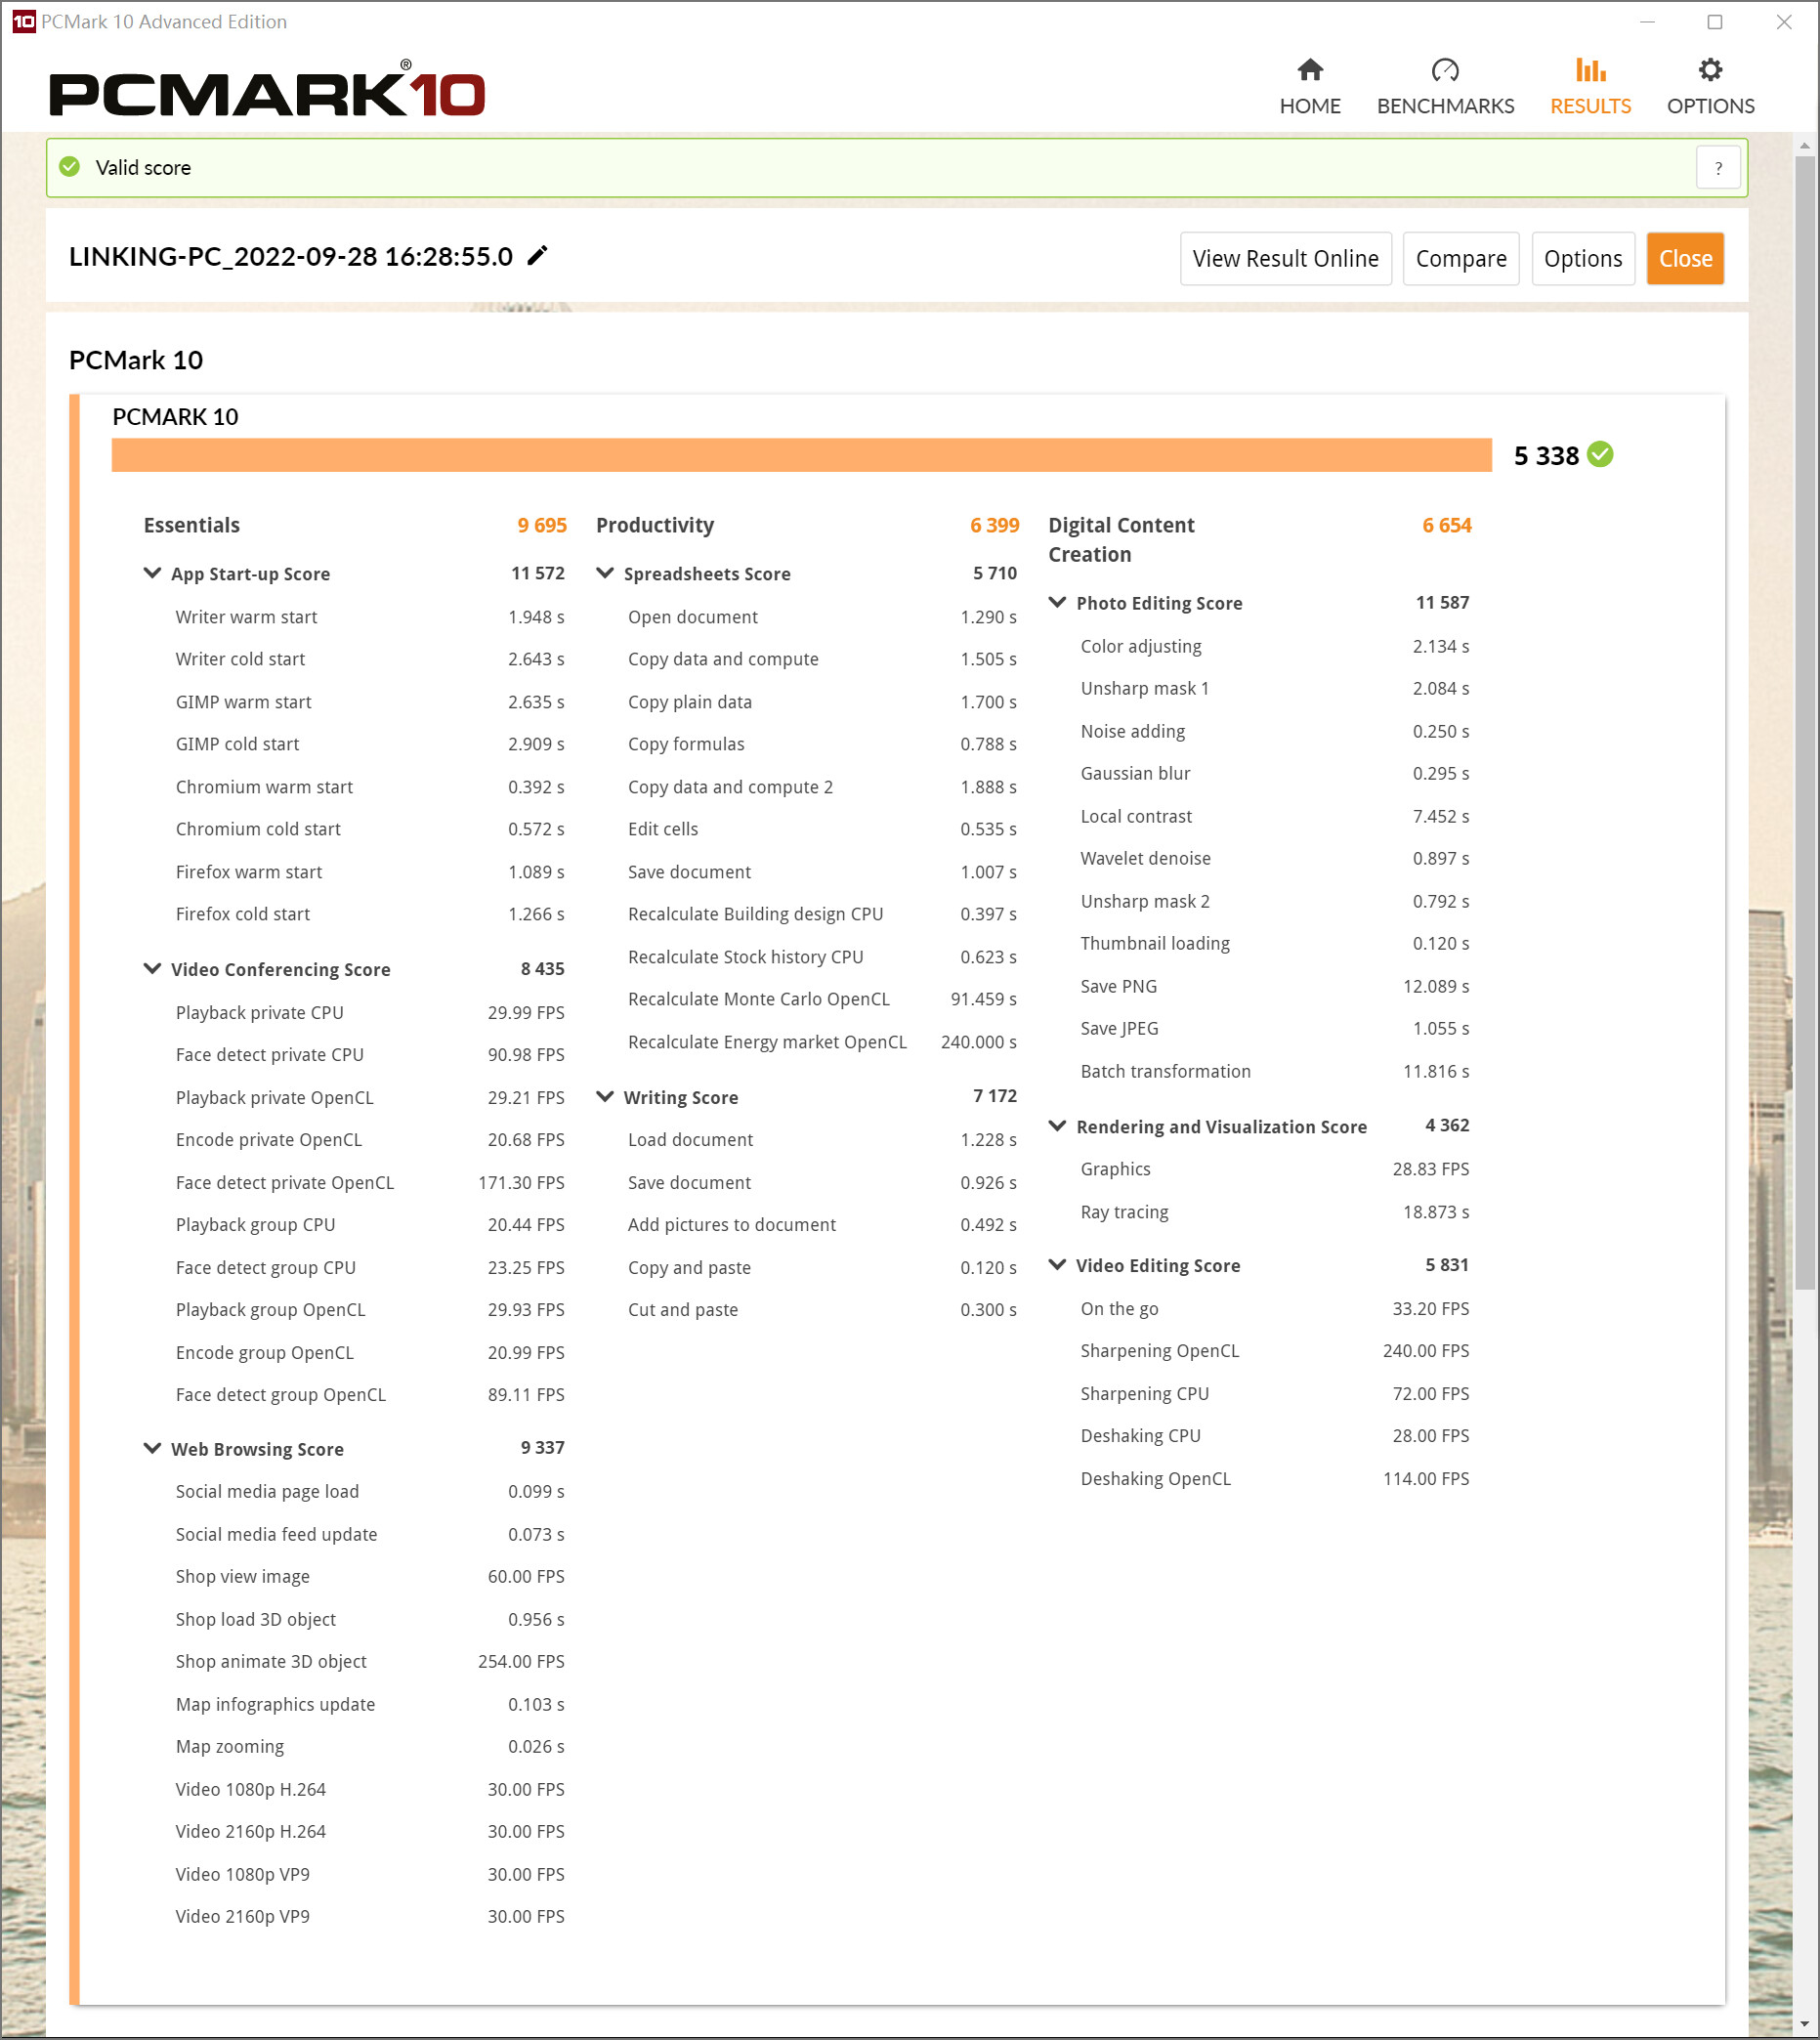Collapse the App Start-up Score section
1820x2040 pixels.
153,573
